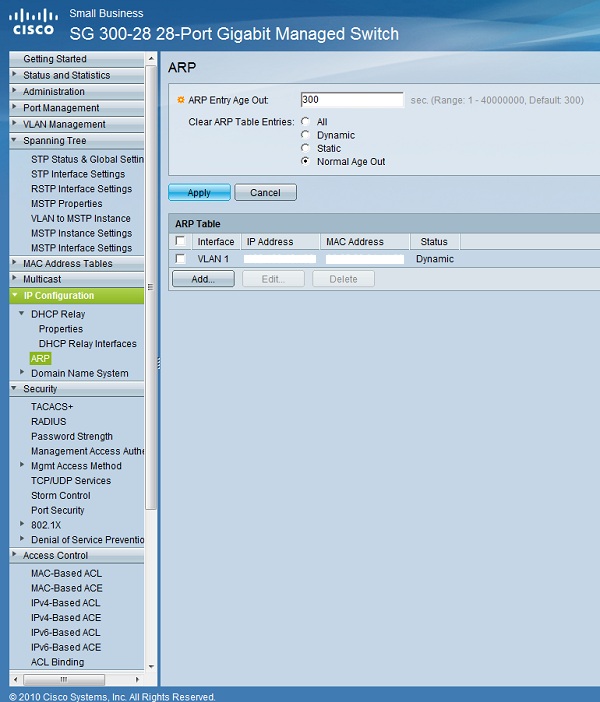The image size is (600, 702).
Task: Expand the VLAN Management arrow
Action: click(14, 123)
